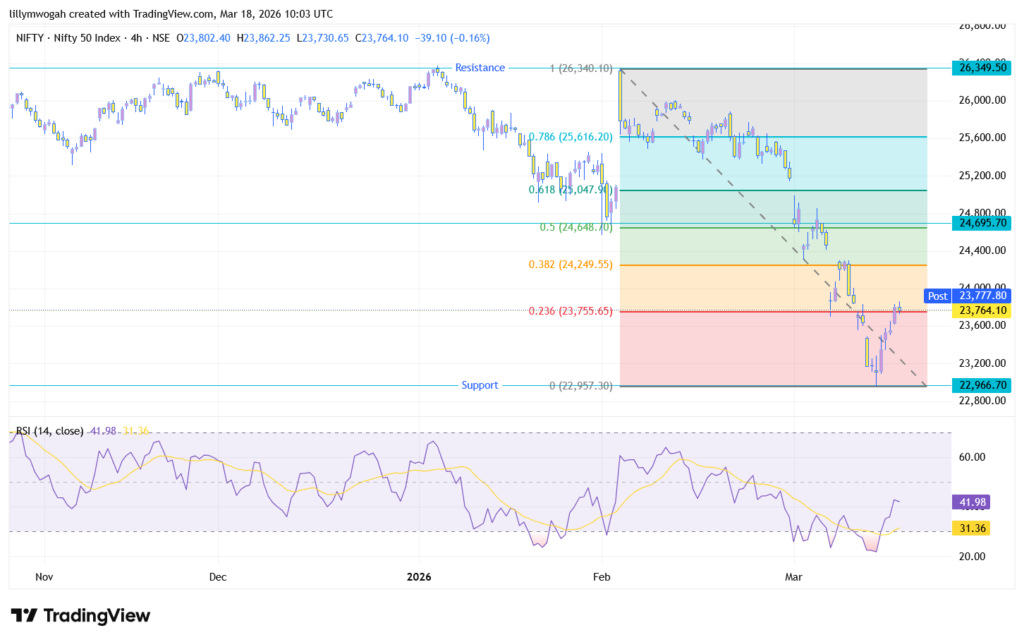
Task: Select the Resistance line text label
Action: click(480, 68)
